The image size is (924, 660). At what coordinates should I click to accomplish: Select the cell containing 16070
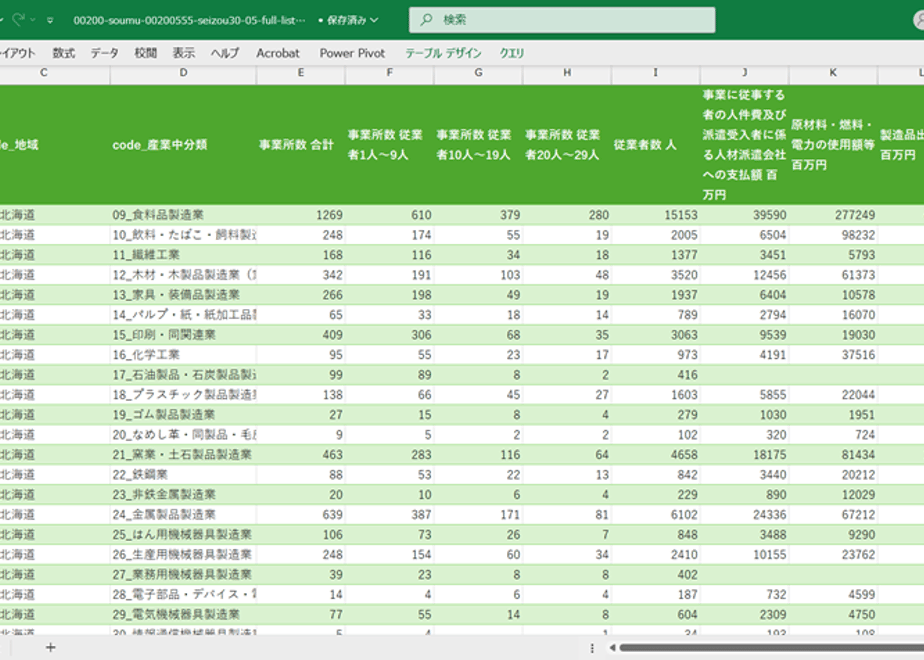(833, 315)
